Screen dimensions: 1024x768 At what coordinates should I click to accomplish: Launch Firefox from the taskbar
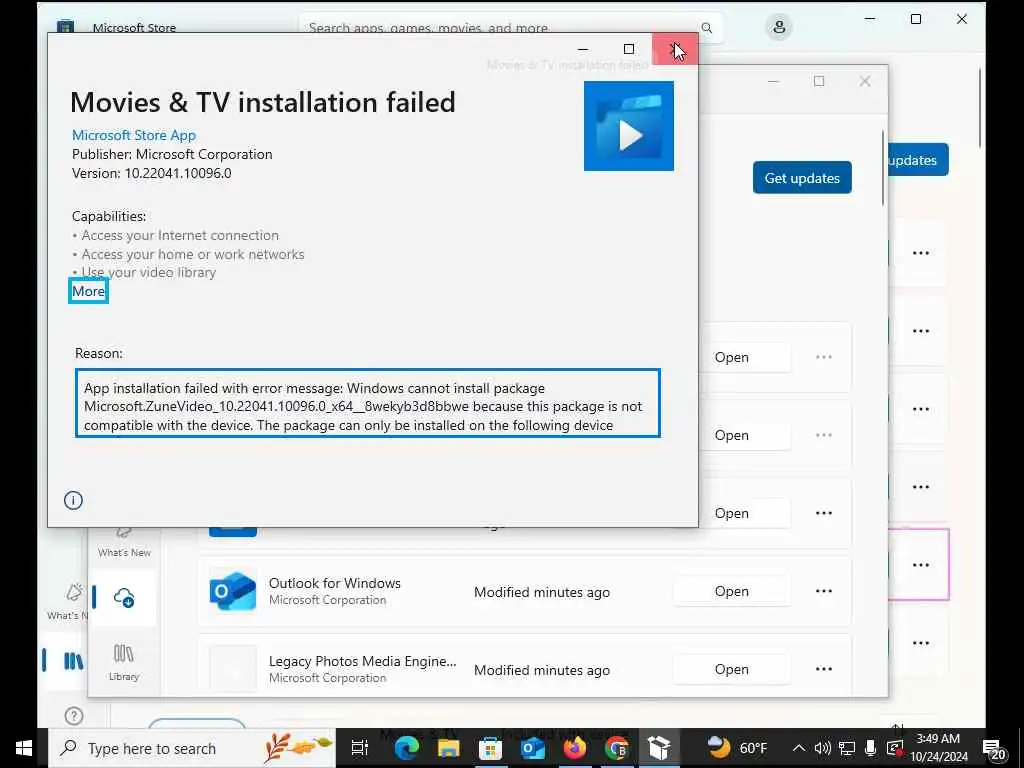click(575, 748)
